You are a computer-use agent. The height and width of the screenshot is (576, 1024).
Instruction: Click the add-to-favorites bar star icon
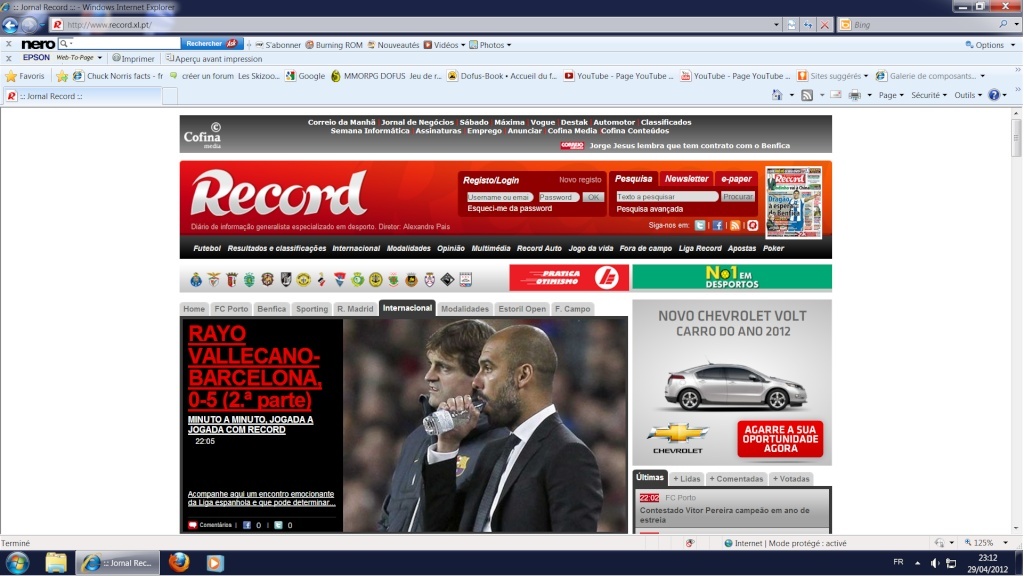(62, 76)
